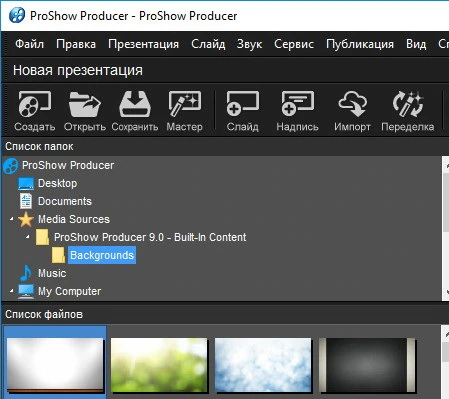
Task: Select My Computer in folder list
Action: point(69,291)
